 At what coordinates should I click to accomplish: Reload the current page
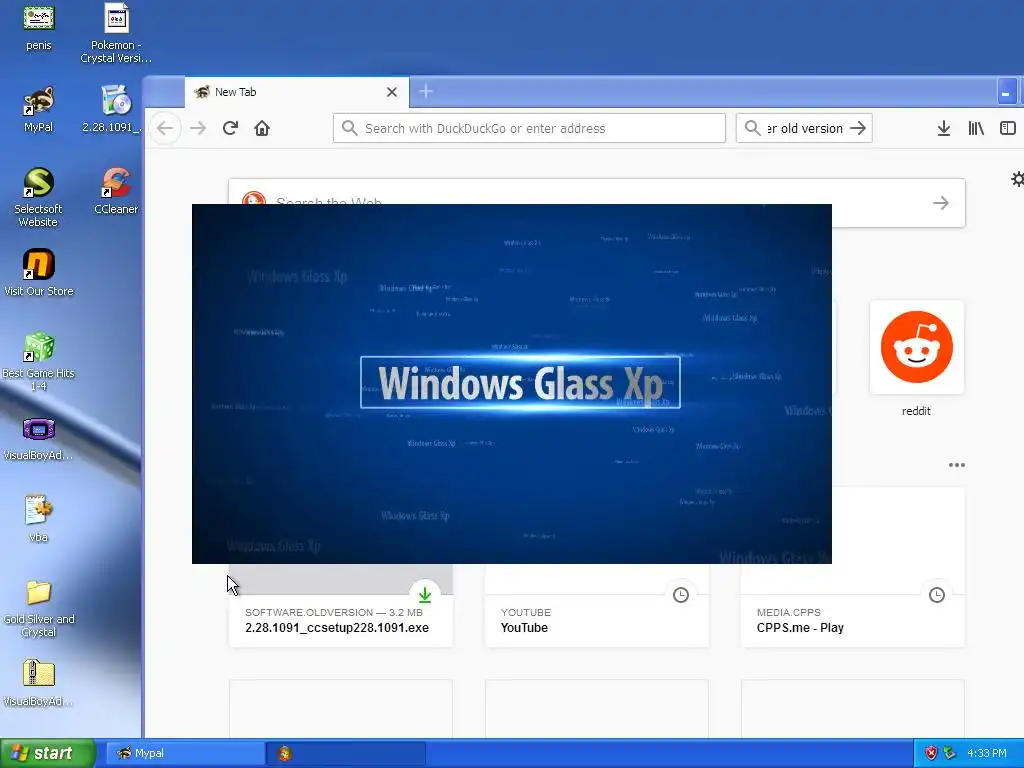[x=230, y=128]
